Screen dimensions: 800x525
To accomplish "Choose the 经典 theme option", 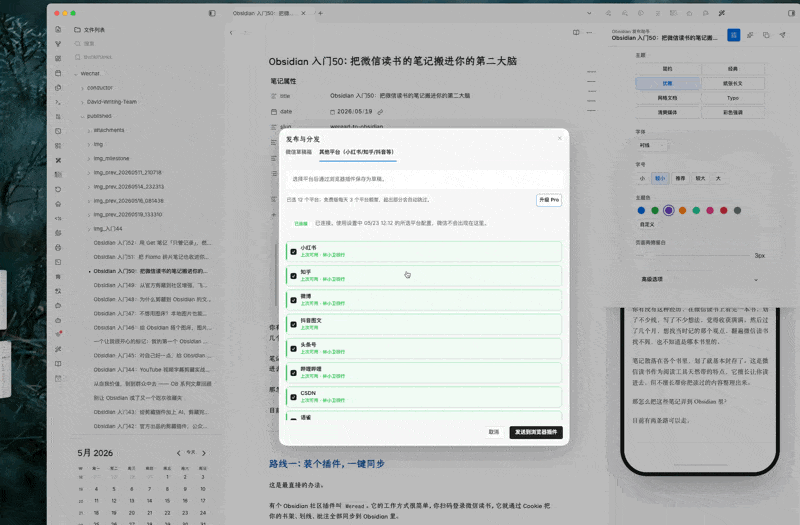I will coord(733,69).
